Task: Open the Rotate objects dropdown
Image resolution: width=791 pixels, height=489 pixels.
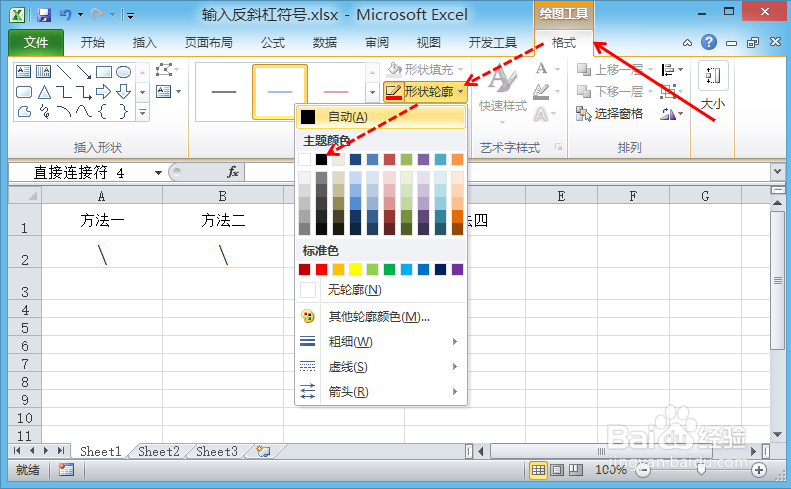Action: pyautogui.click(x=671, y=114)
